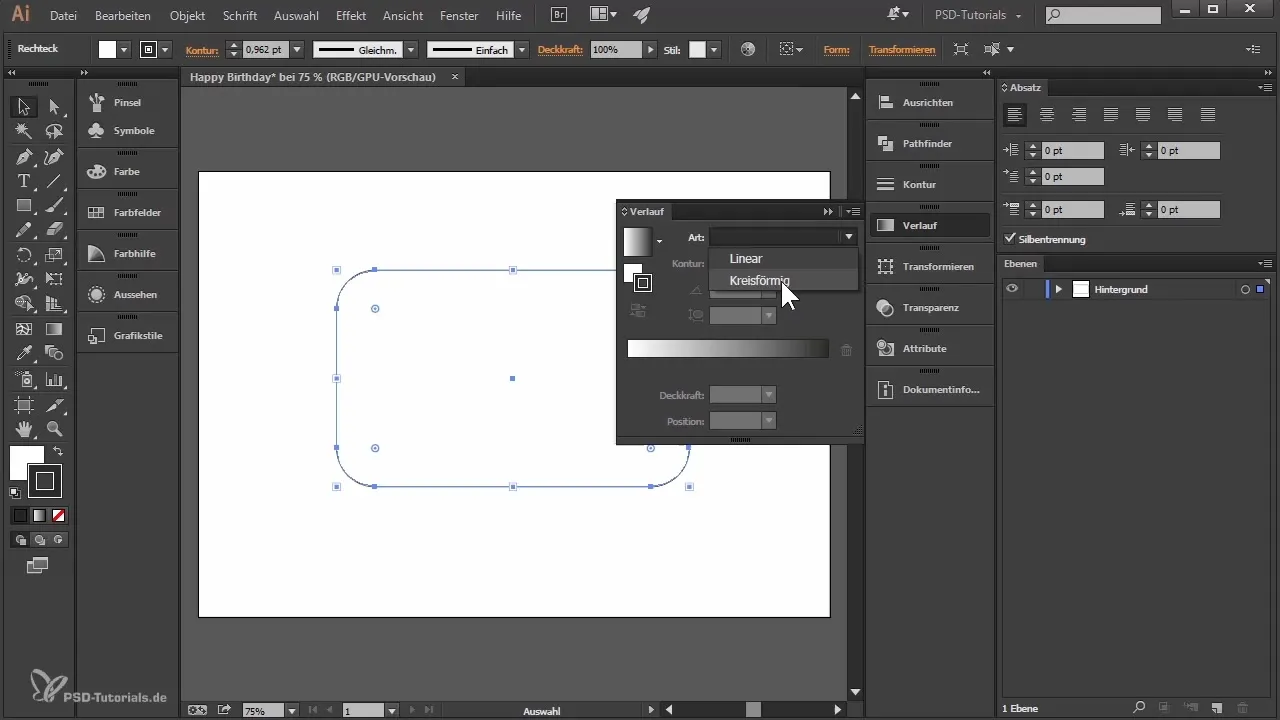Select the Column Graph tool
This screenshot has height=720, width=1280.
tap(54, 380)
